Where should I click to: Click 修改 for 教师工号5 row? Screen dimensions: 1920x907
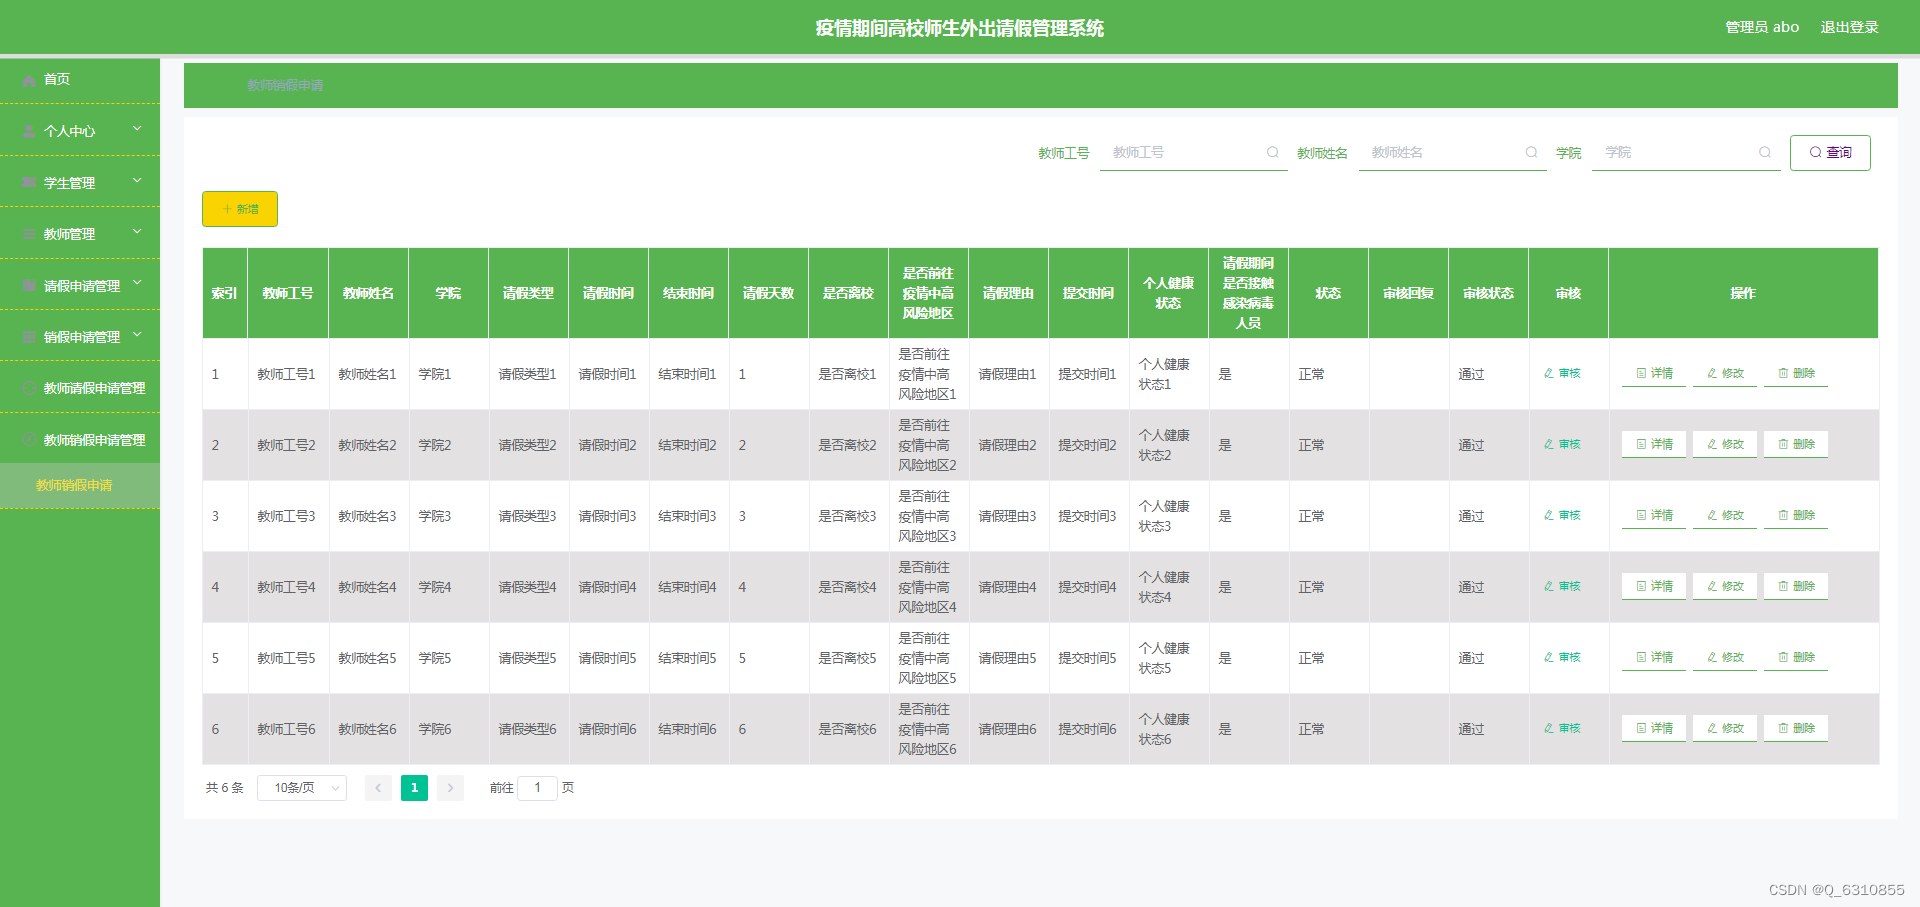tap(1725, 657)
